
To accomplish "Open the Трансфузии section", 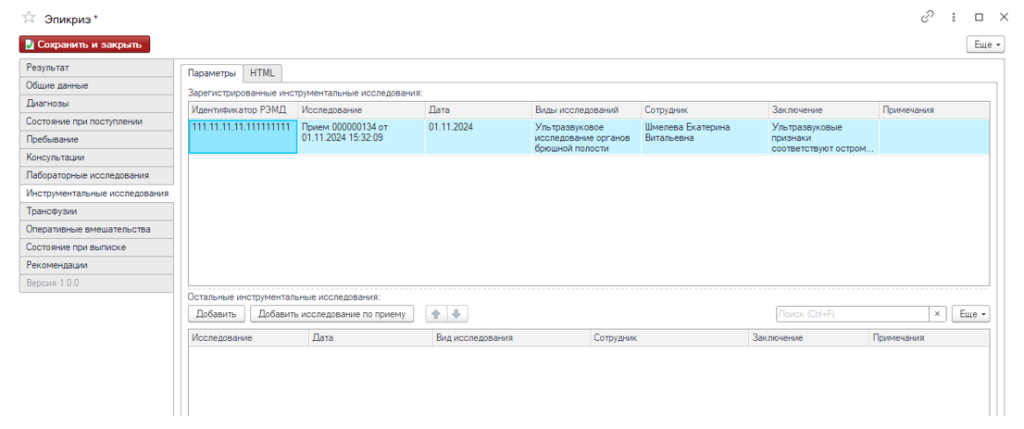I will click(x=97, y=212).
